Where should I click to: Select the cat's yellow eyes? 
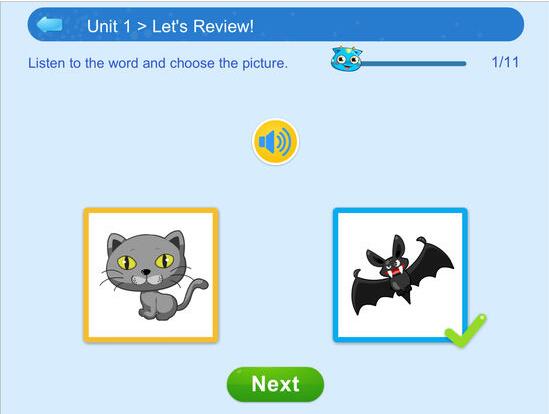(x=146, y=262)
